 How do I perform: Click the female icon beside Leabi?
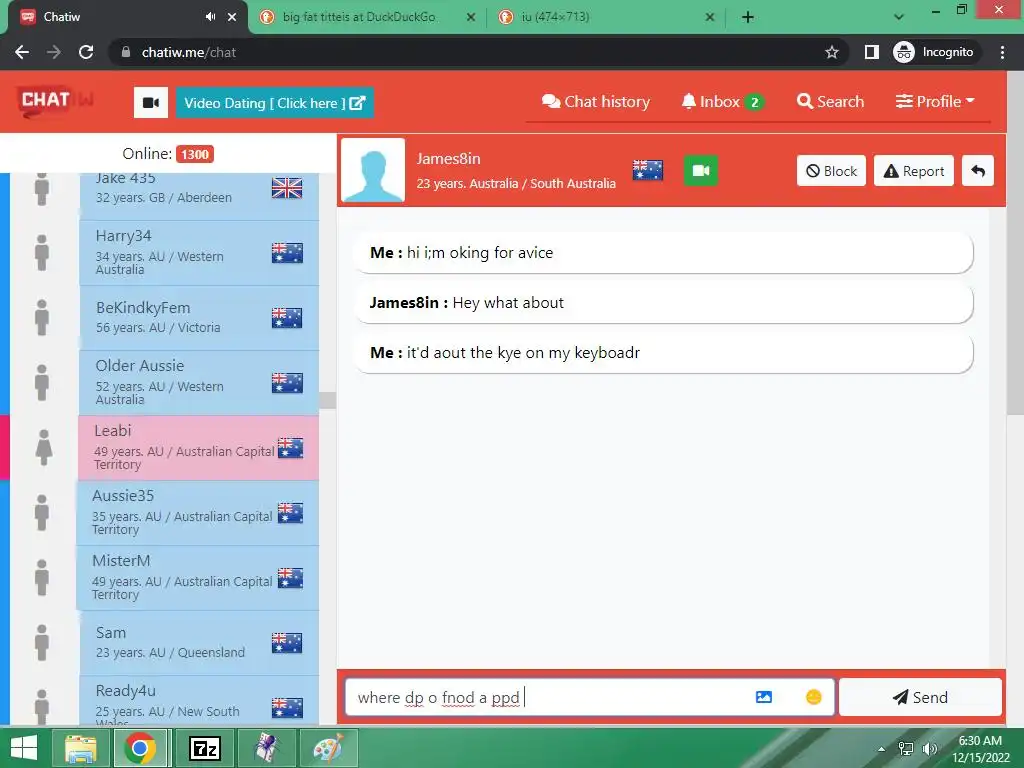tap(44, 448)
